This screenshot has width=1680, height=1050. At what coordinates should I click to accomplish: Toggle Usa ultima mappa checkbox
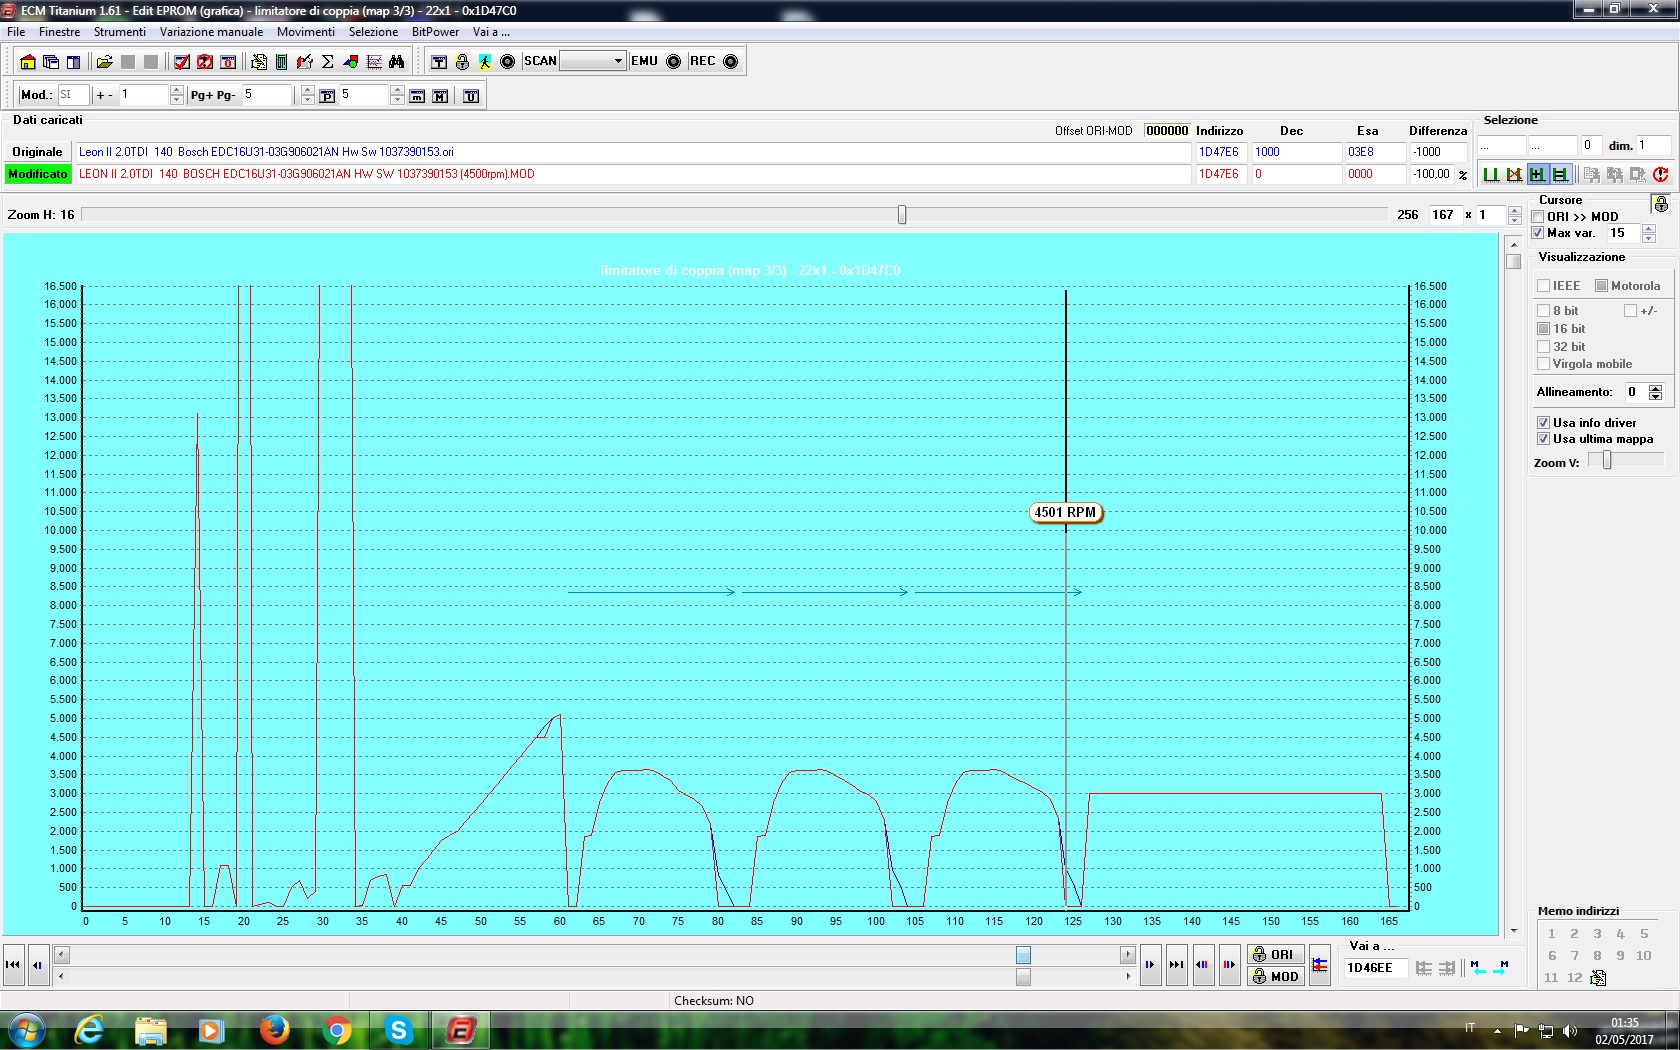[x=1543, y=439]
